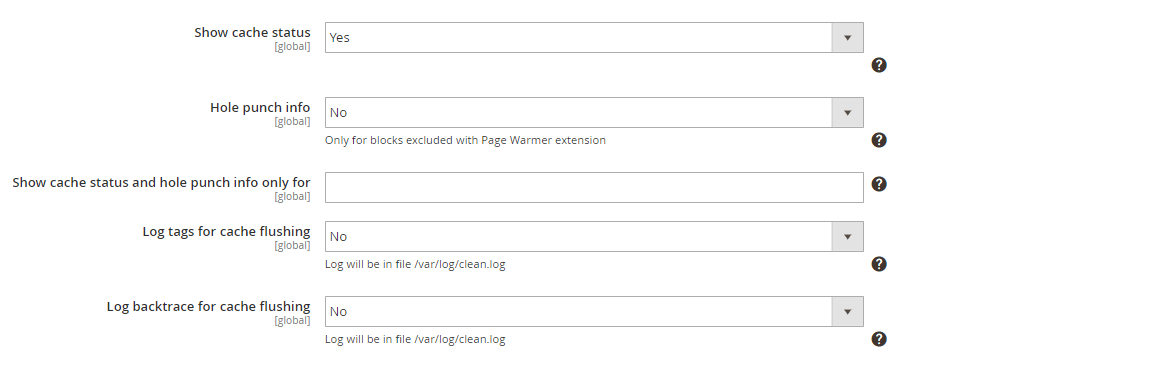1161x377 pixels.
Task: Open help icon for Log backtrace setting
Action: coord(879,338)
